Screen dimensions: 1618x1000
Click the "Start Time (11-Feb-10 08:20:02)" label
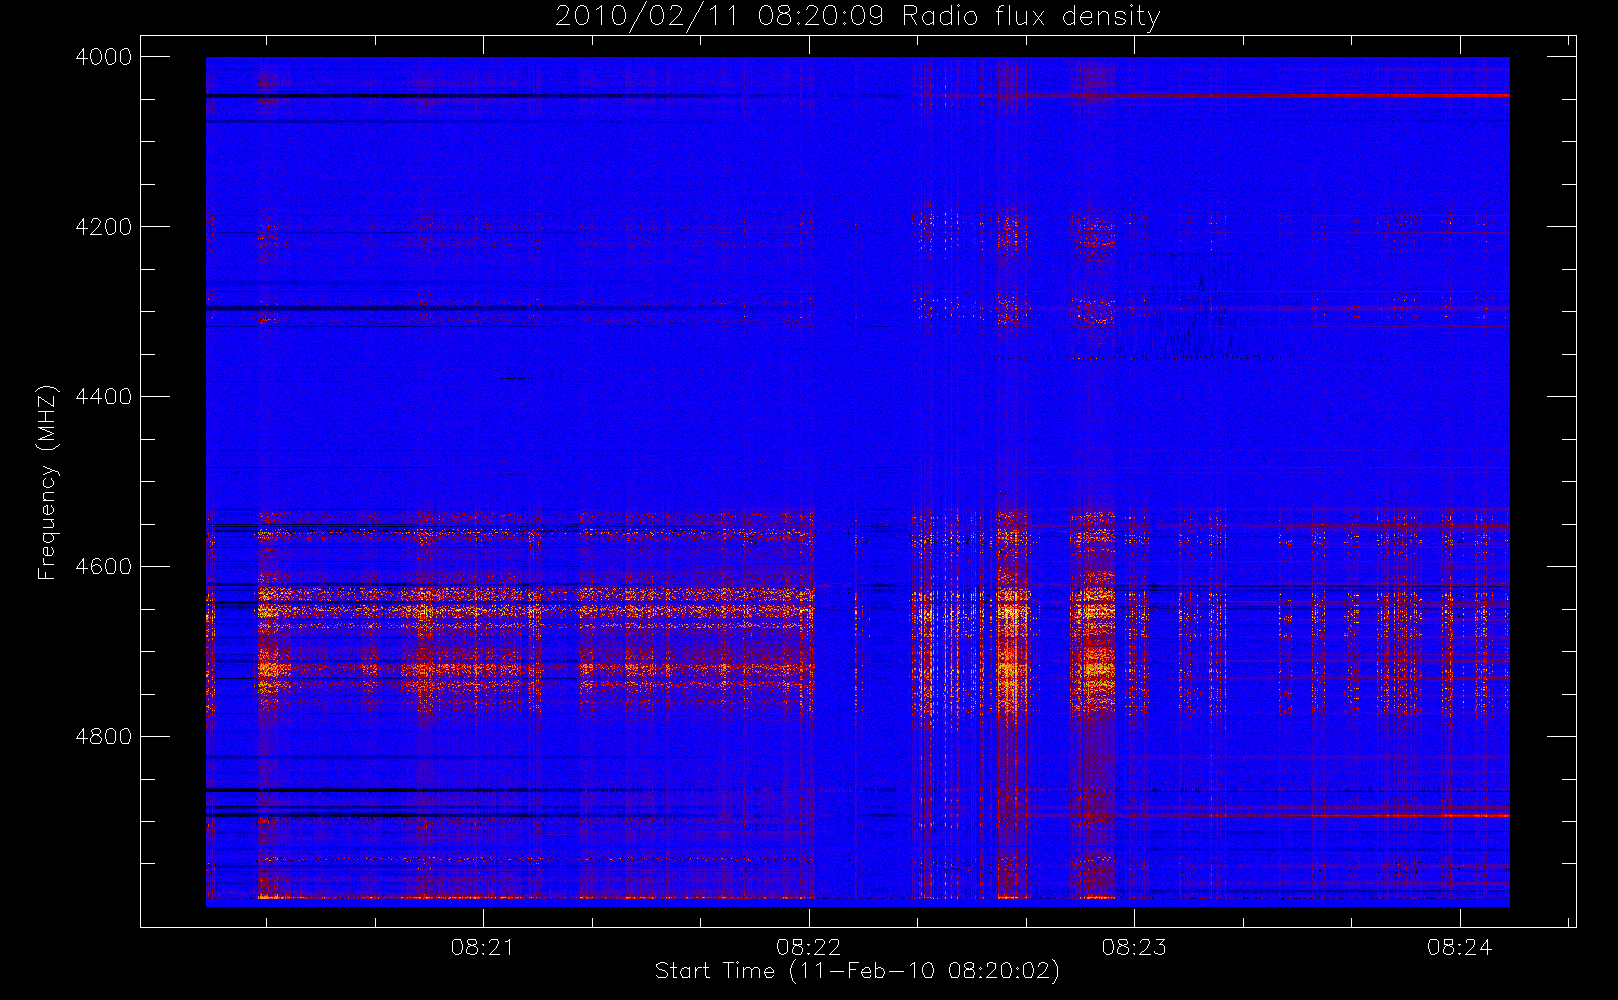[857, 971]
